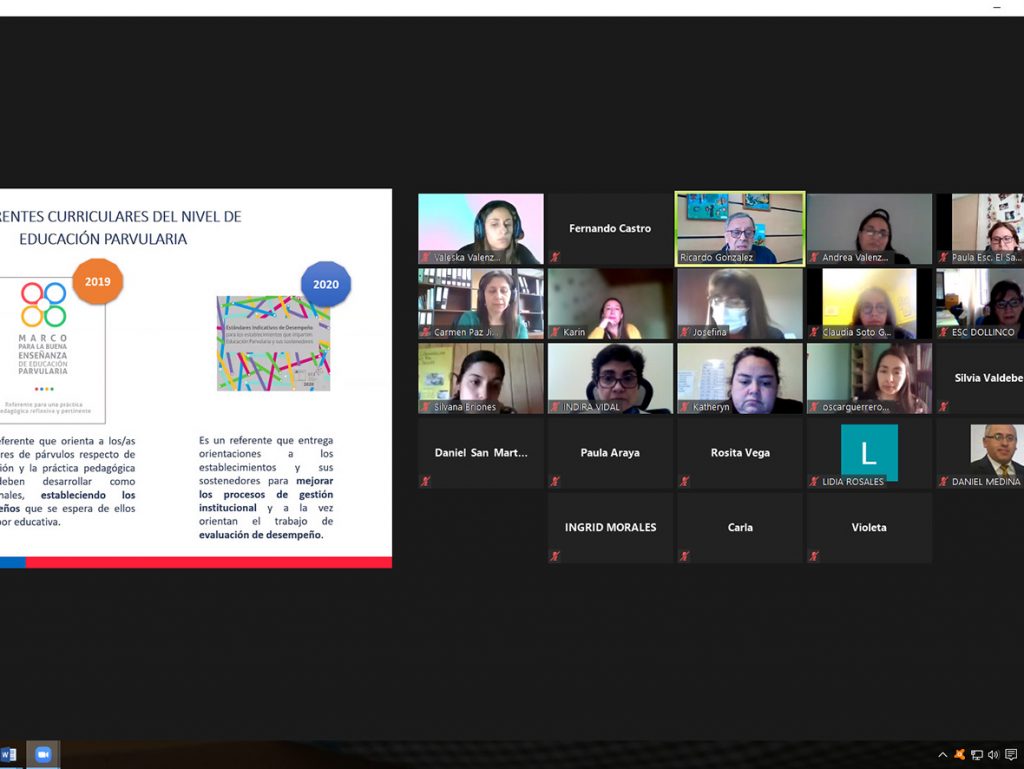1024x769 pixels.
Task: Click muted mic icon on Silvia Valdebe tile
Action: pos(944,407)
